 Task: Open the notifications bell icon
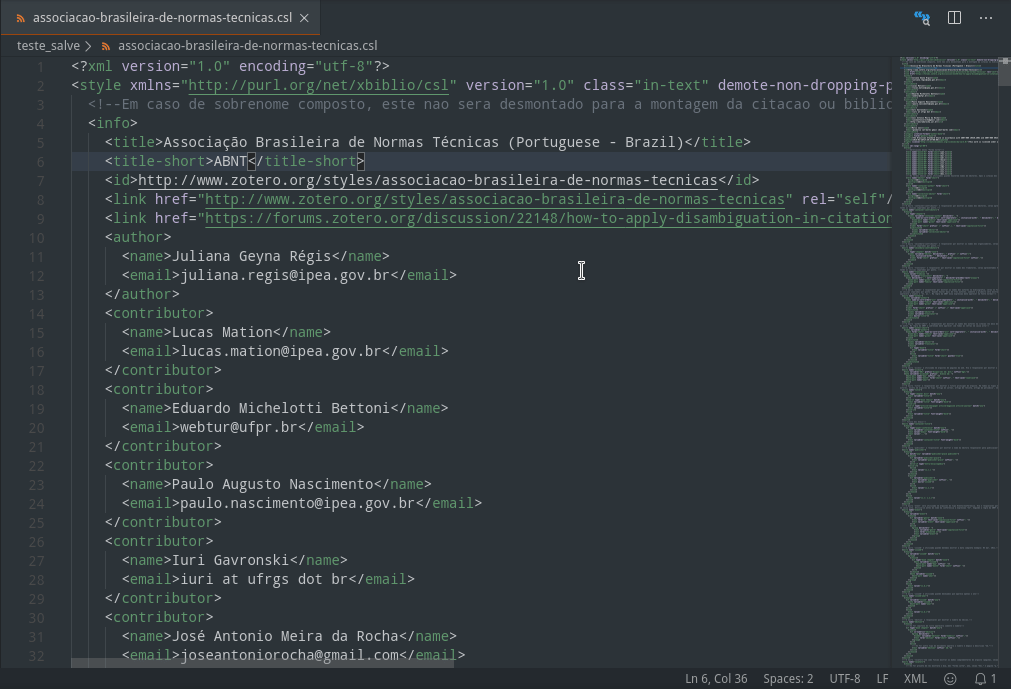click(x=985, y=679)
